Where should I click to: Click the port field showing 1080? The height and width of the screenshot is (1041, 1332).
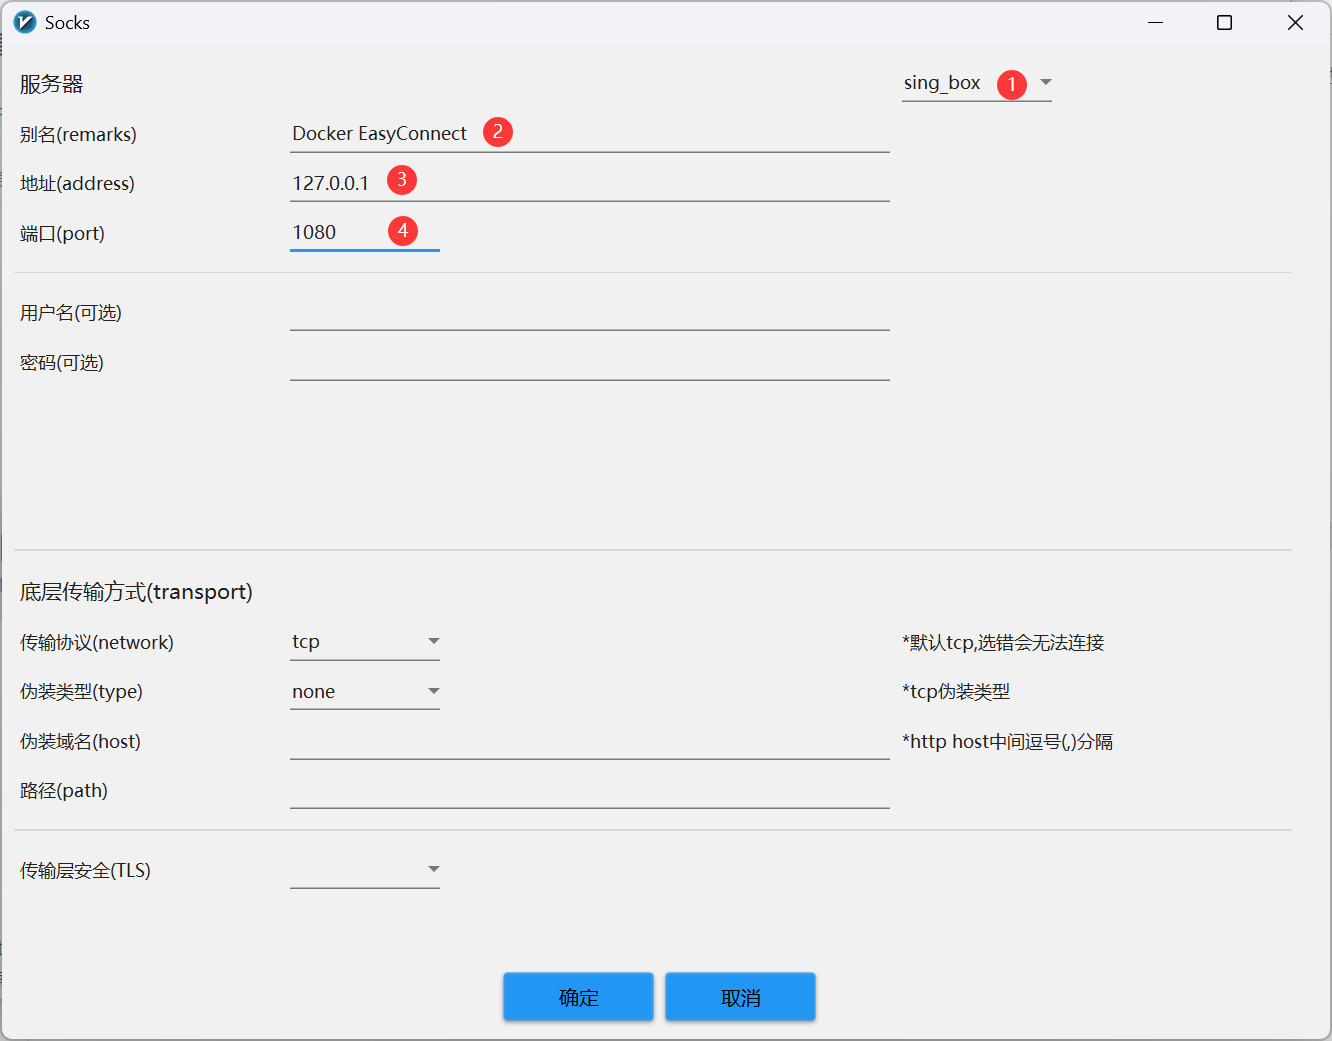point(365,233)
